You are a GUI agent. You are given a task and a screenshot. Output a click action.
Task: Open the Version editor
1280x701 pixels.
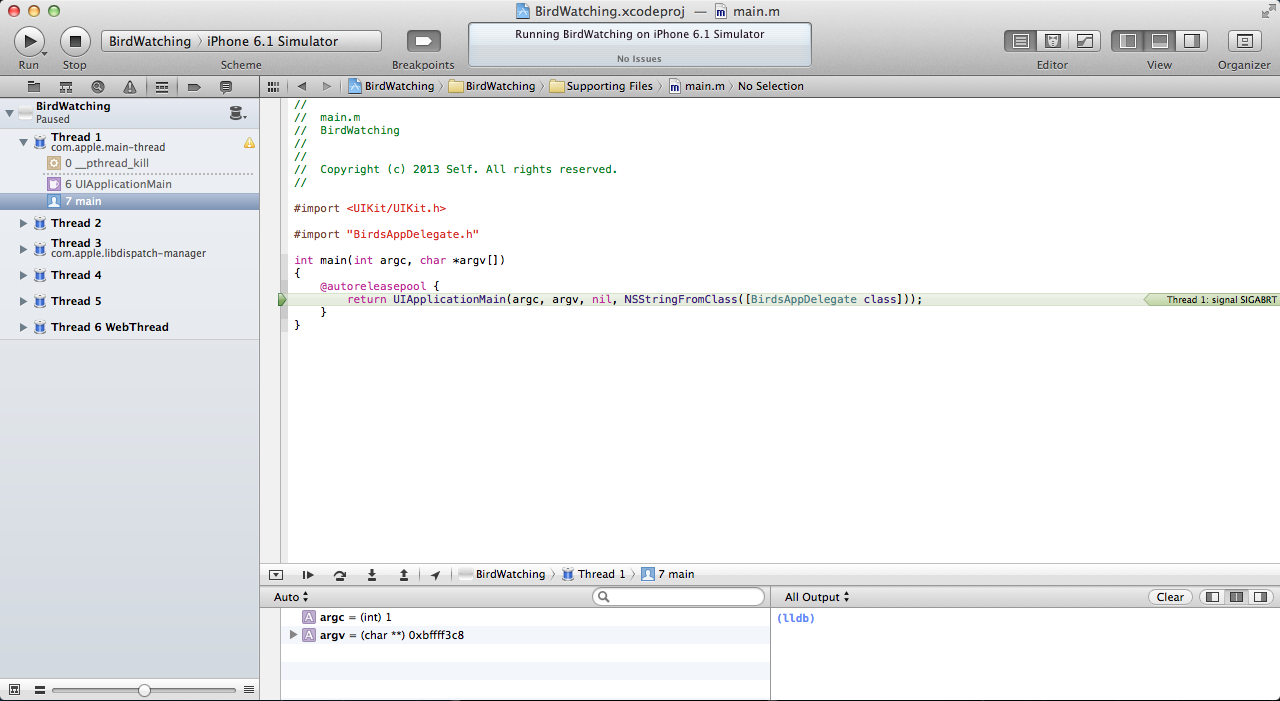pos(1084,41)
